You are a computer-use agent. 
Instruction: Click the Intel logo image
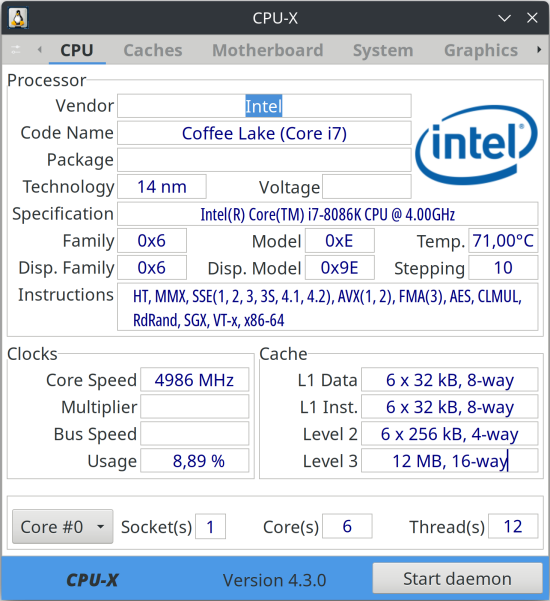[x=476, y=144]
